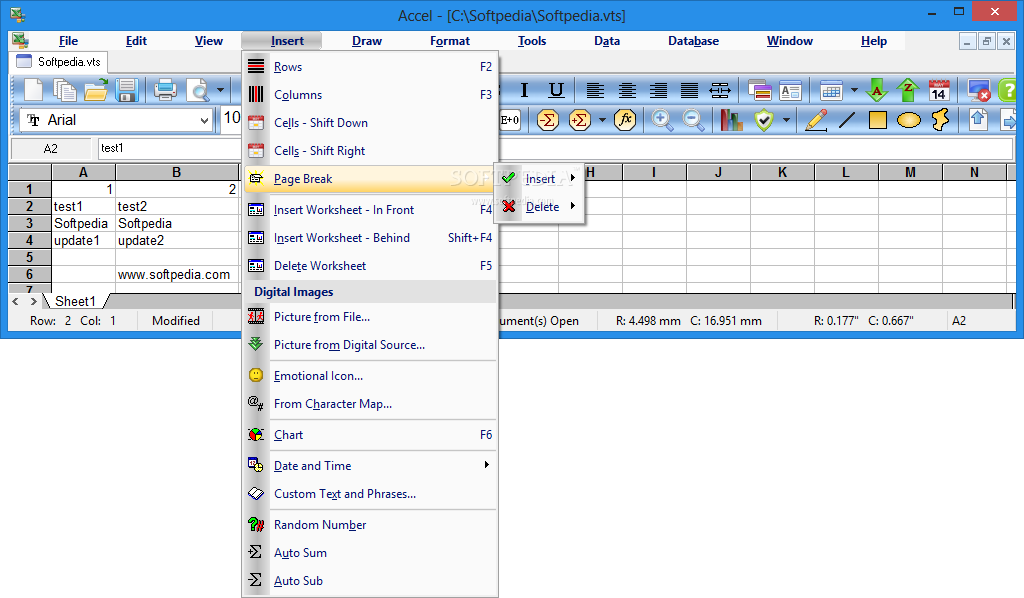The image size is (1024, 598).
Task: Choose Chart from the Insert menu
Action: 370,435
